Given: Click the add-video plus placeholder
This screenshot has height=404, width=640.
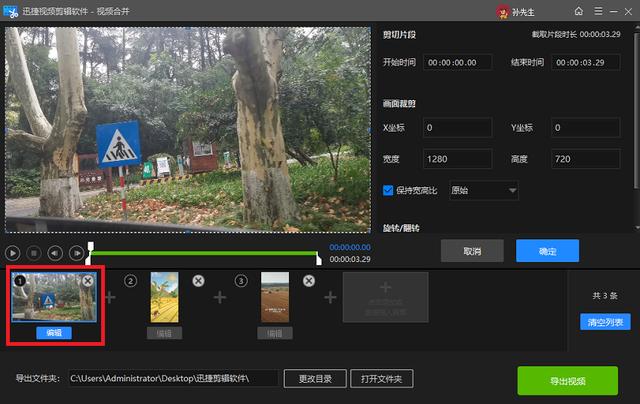Looking at the screenshot, I should click(x=385, y=297).
